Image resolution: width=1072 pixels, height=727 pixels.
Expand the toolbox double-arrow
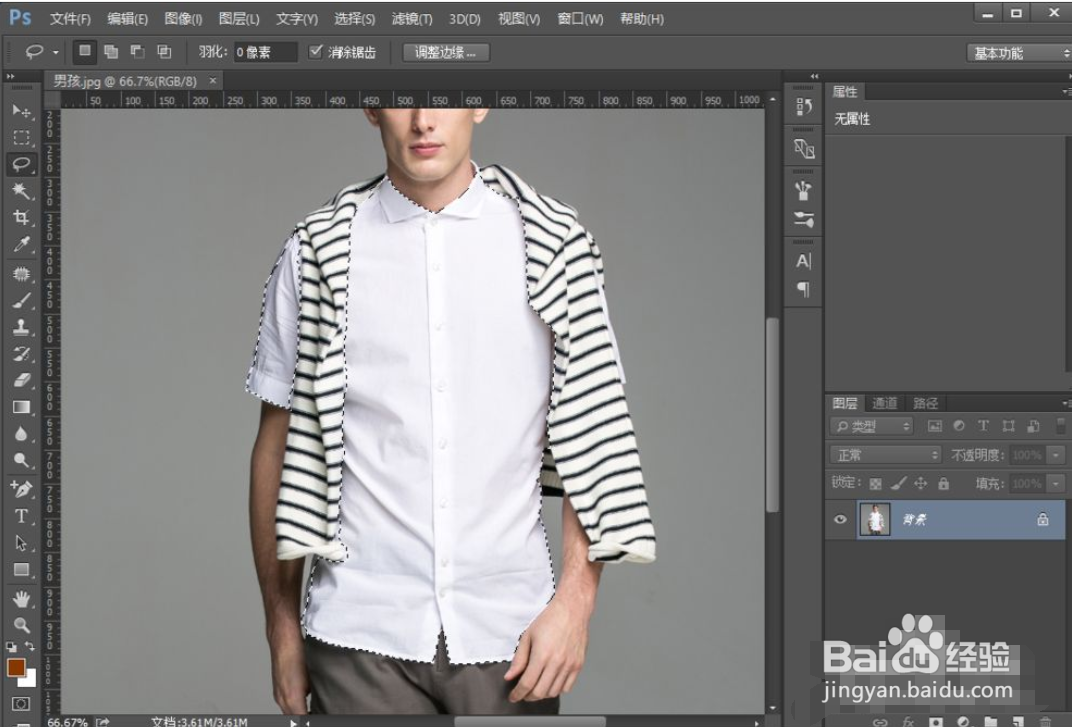(10, 77)
